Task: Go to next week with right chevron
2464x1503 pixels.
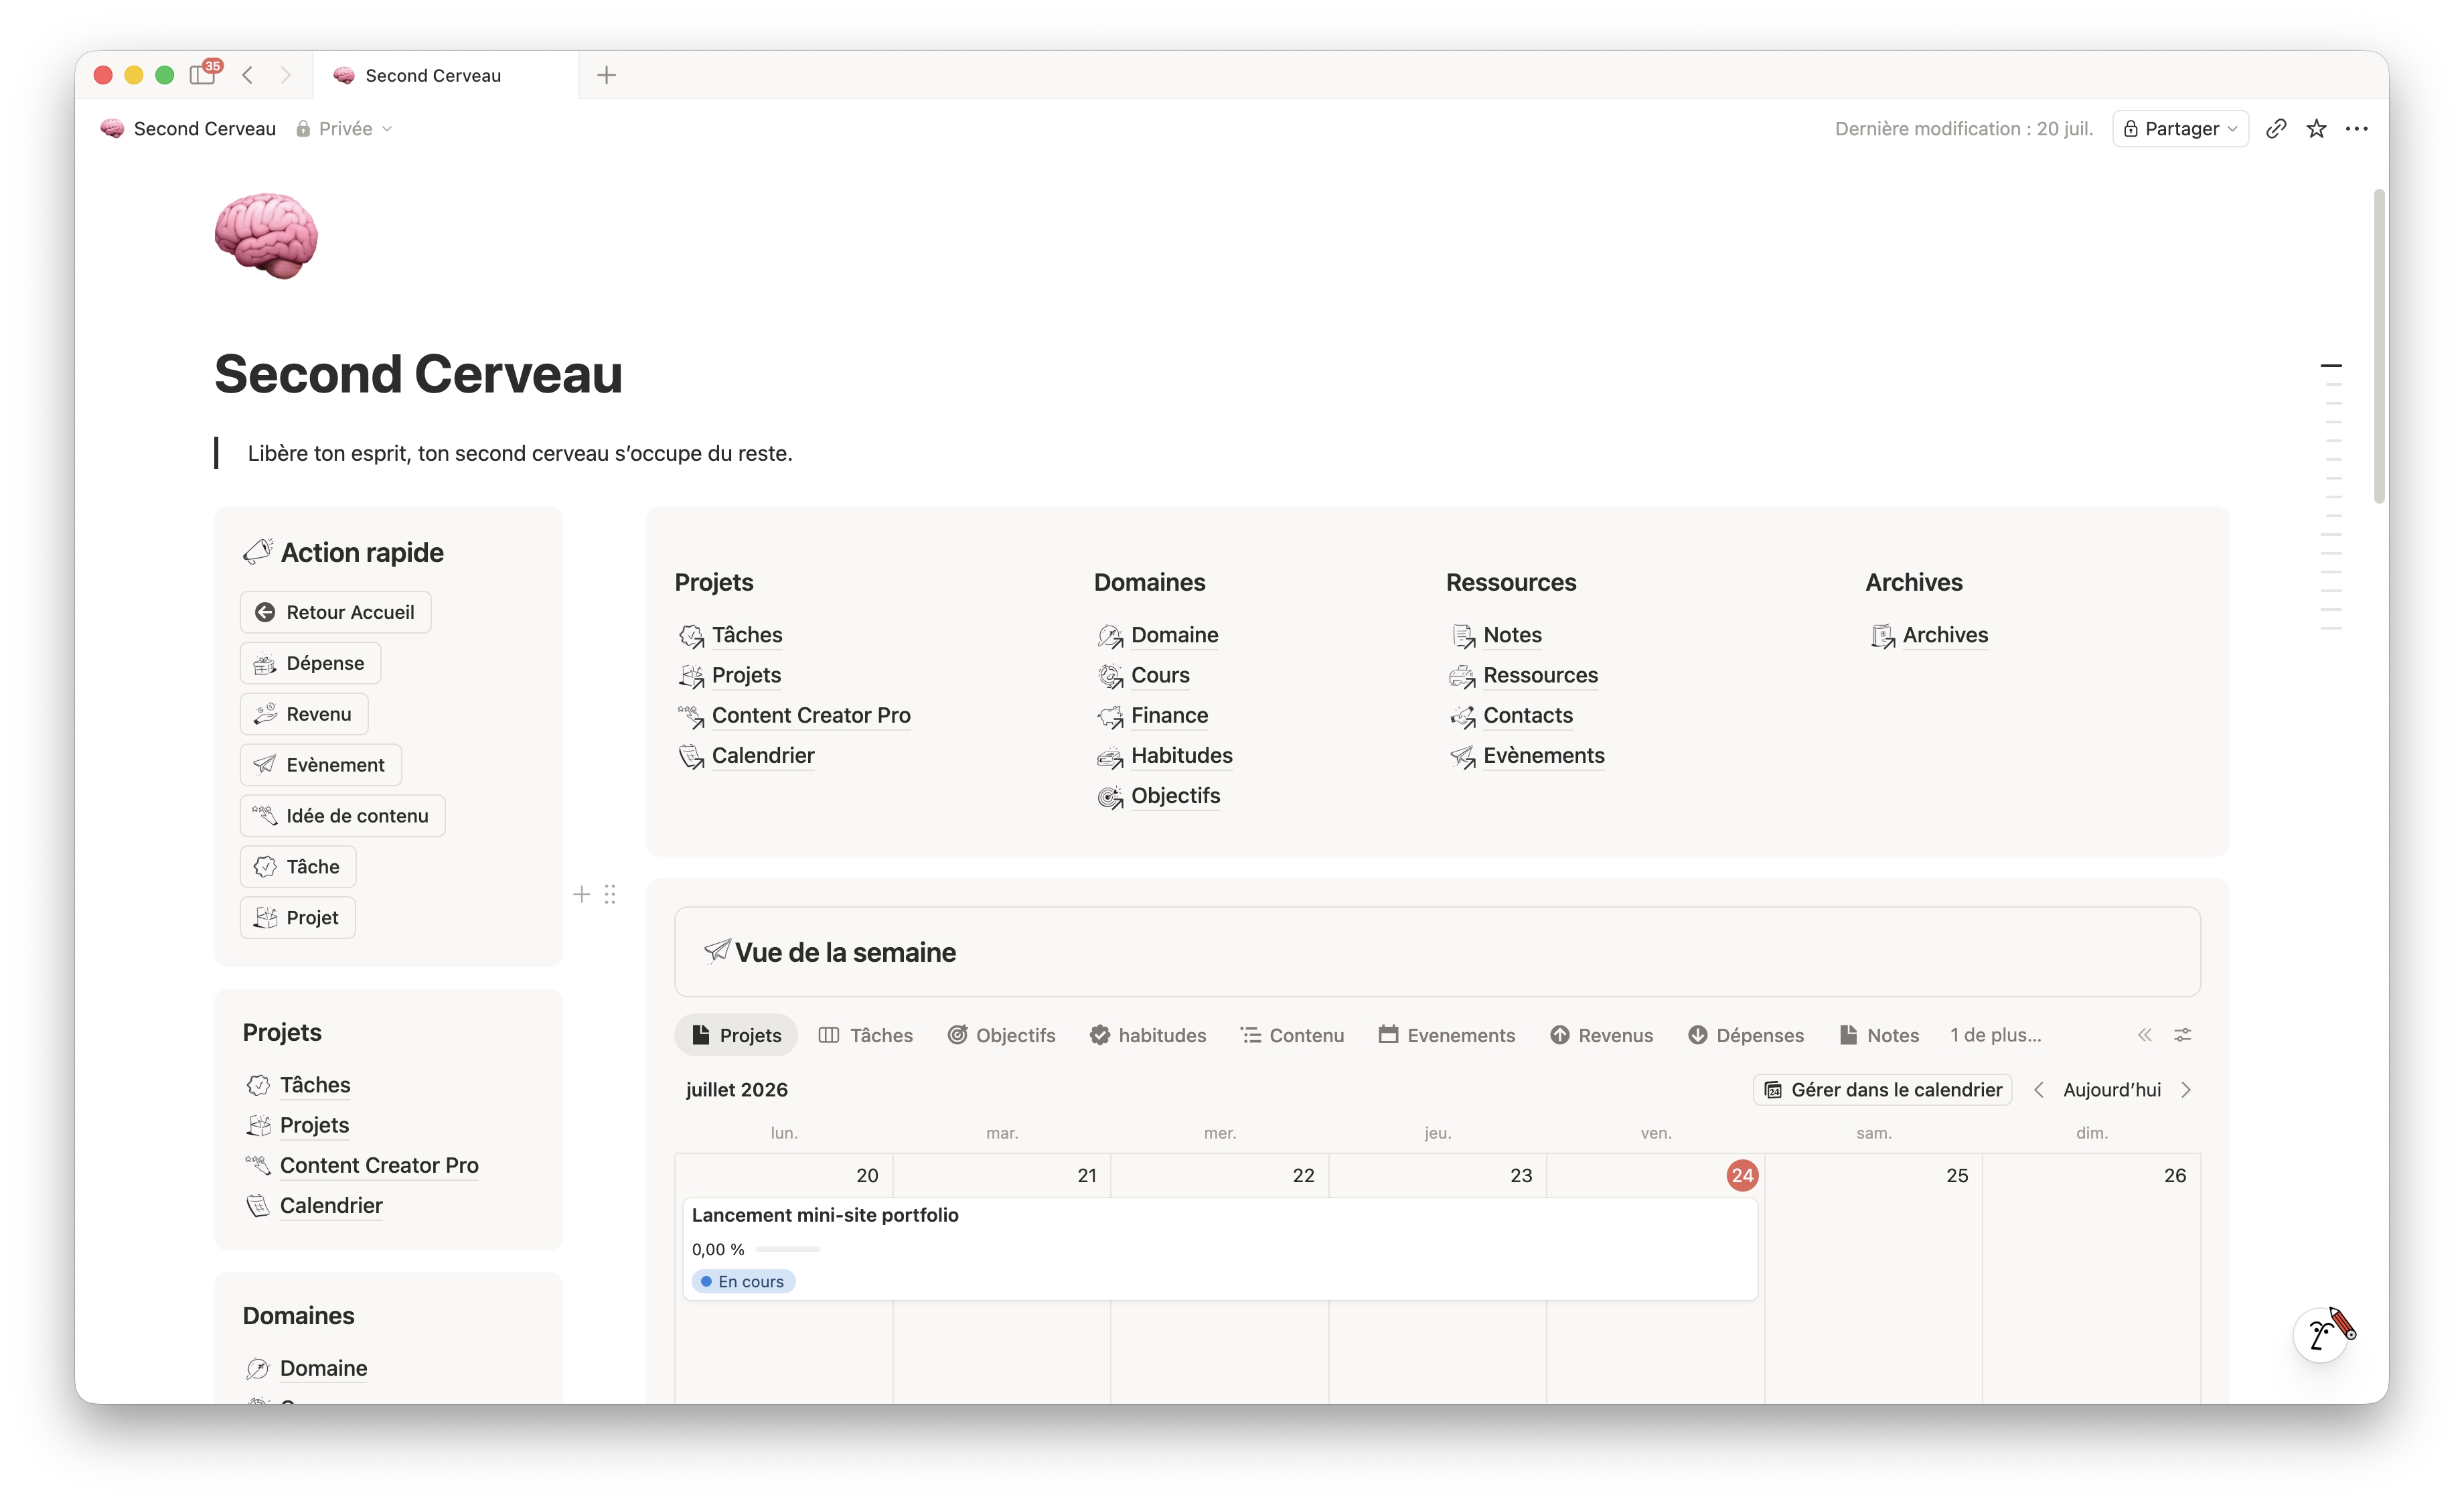Action: 2186,1090
